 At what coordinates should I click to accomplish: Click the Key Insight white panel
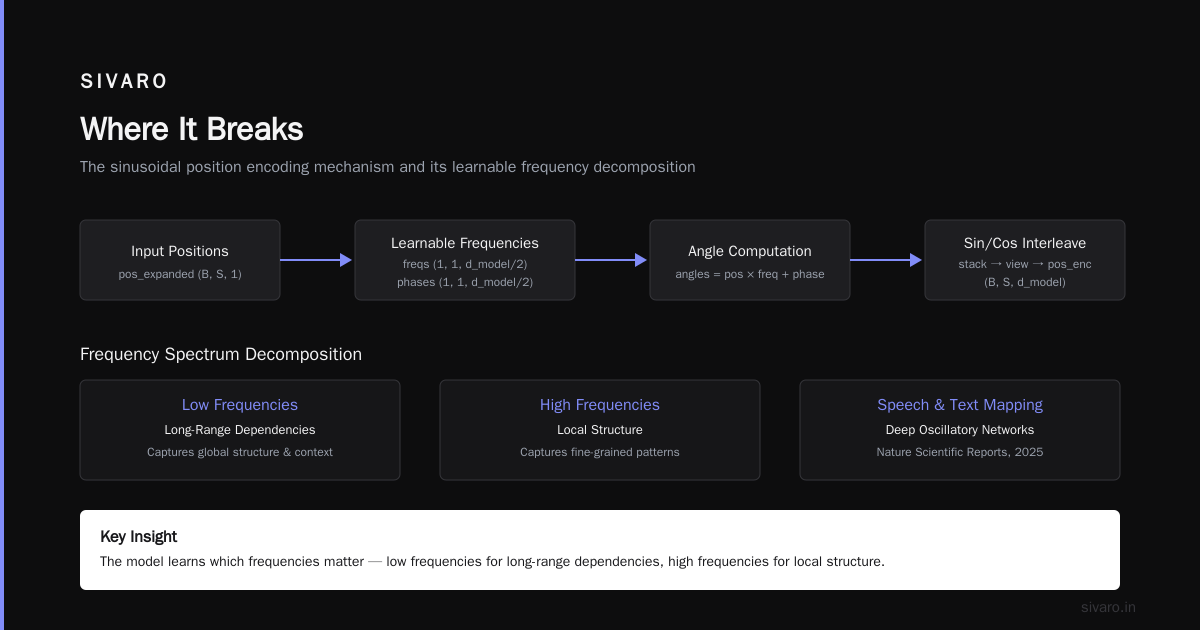[x=600, y=550]
